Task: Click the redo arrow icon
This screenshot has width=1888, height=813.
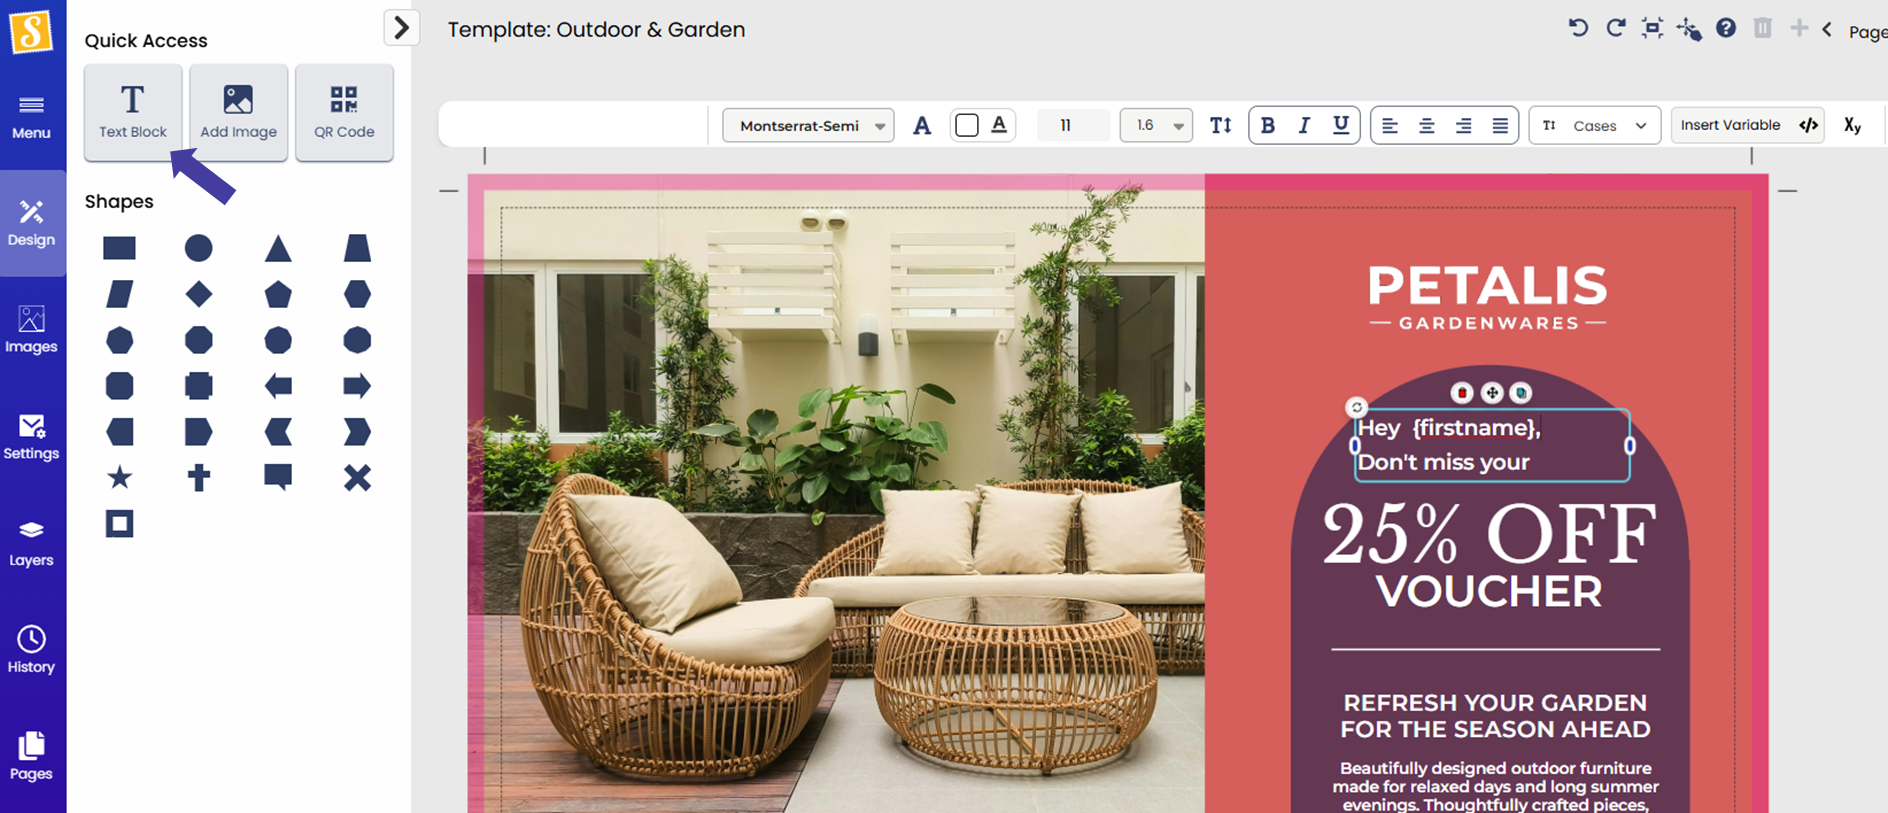Action: (1615, 28)
